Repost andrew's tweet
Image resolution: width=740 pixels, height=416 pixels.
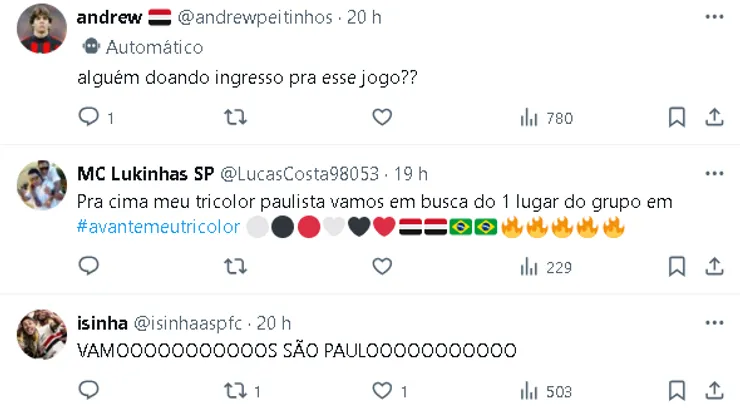point(235,117)
